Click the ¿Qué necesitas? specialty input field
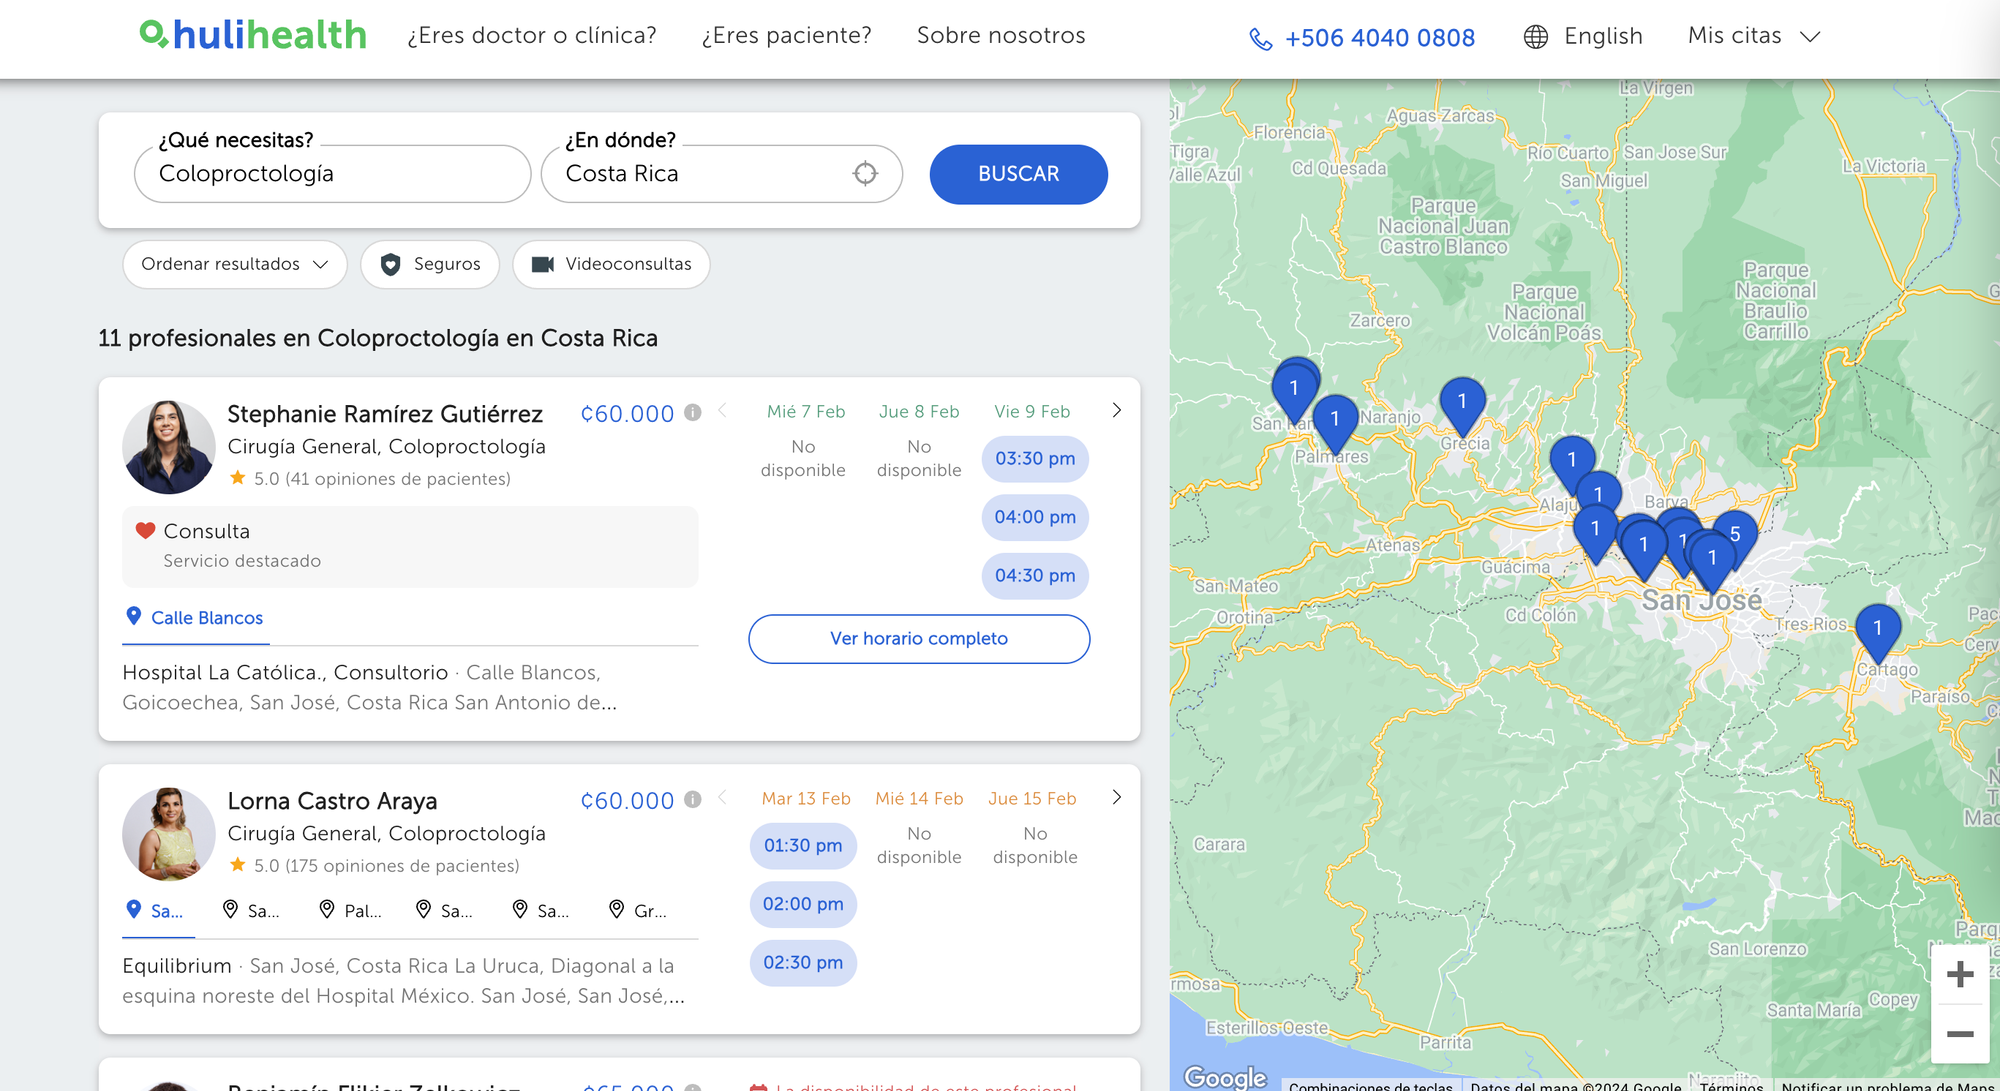The height and width of the screenshot is (1091, 2000). click(332, 174)
